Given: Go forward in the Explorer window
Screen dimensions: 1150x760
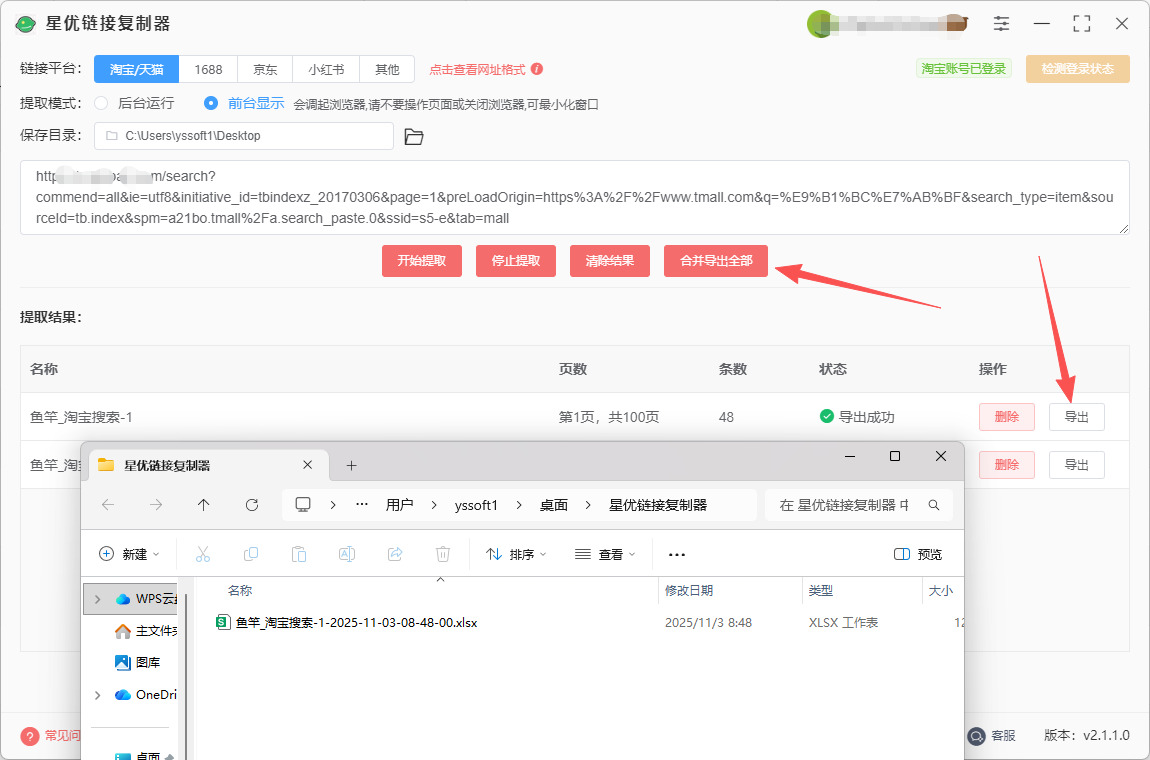Looking at the screenshot, I should pyautogui.click(x=155, y=505).
